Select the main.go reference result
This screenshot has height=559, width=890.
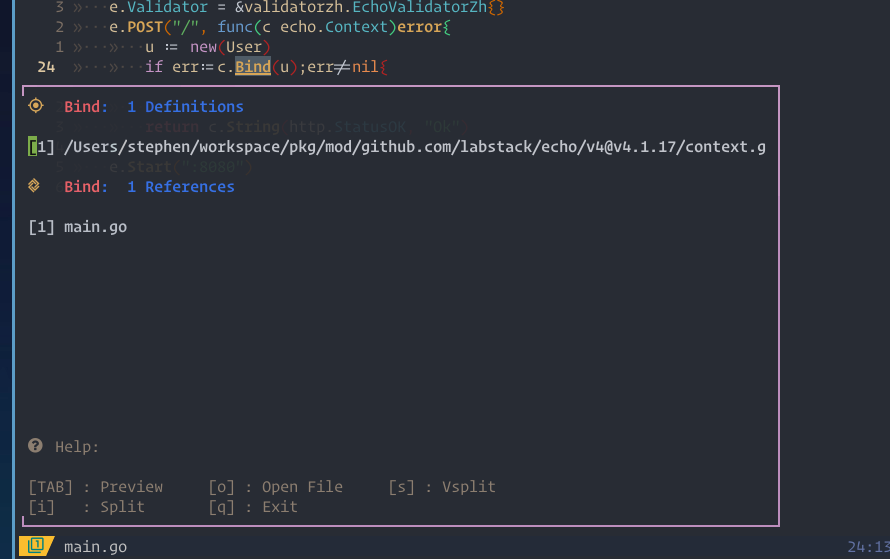(95, 227)
